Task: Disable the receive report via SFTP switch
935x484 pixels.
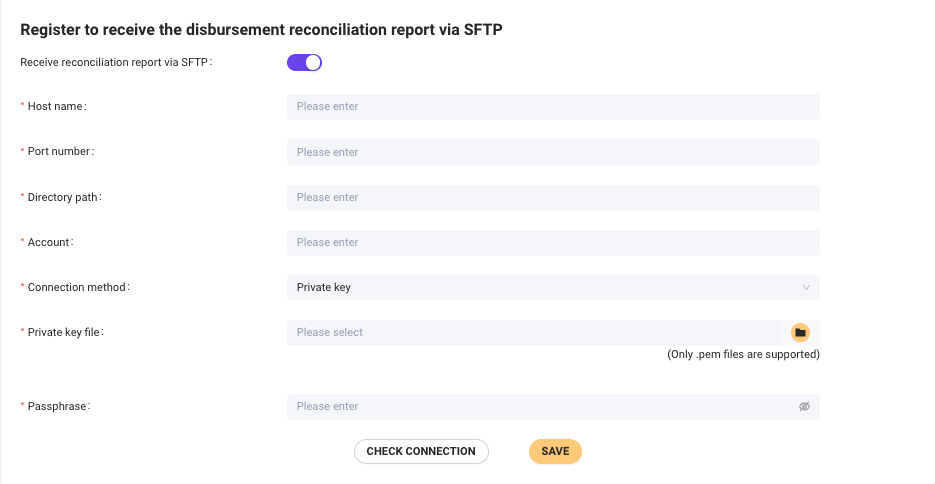Action: pyautogui.click(x=304, y=62)
